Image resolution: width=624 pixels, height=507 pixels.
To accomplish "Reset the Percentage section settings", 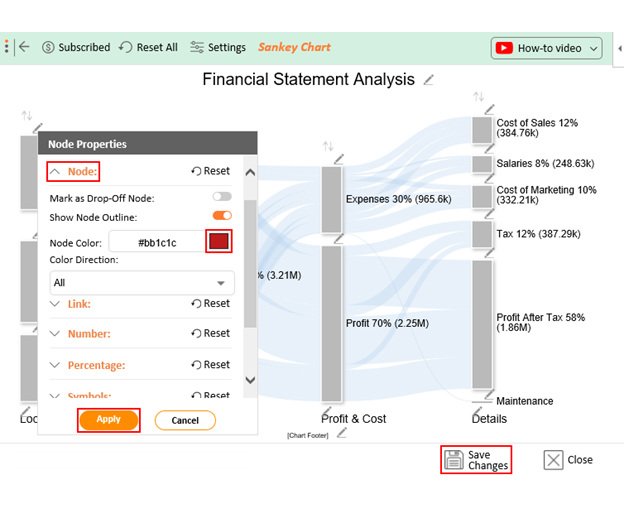I will coord(211,365).
